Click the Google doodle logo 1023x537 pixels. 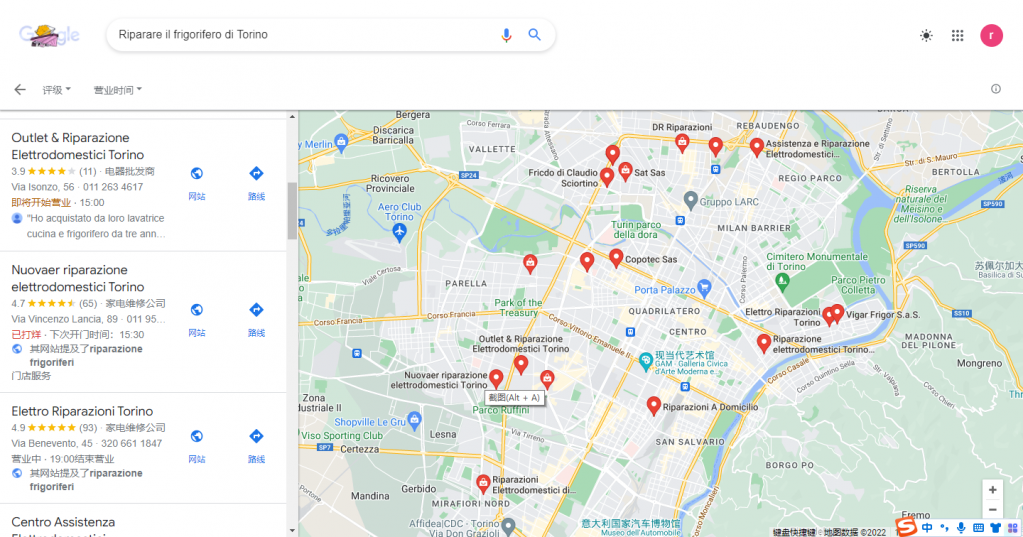coord(50,35)
